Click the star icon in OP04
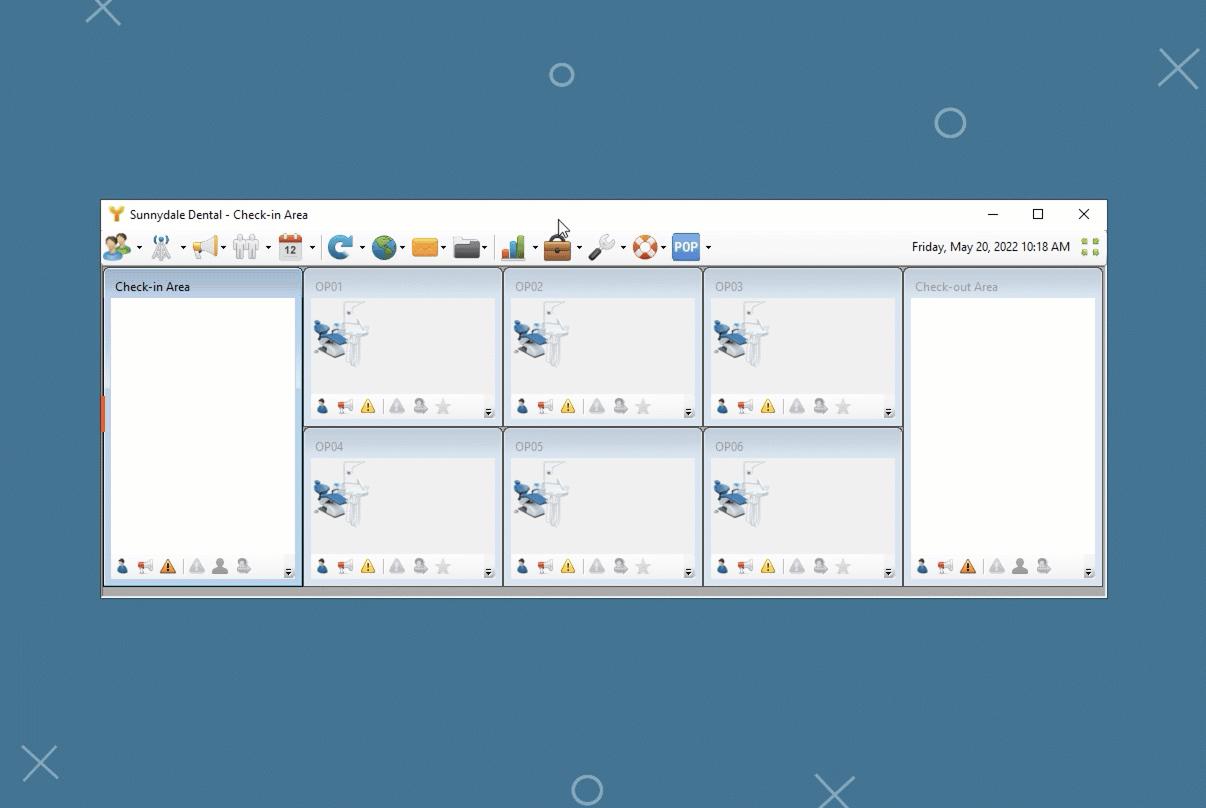Viewport: 1206px width, 808px height. 443,566
